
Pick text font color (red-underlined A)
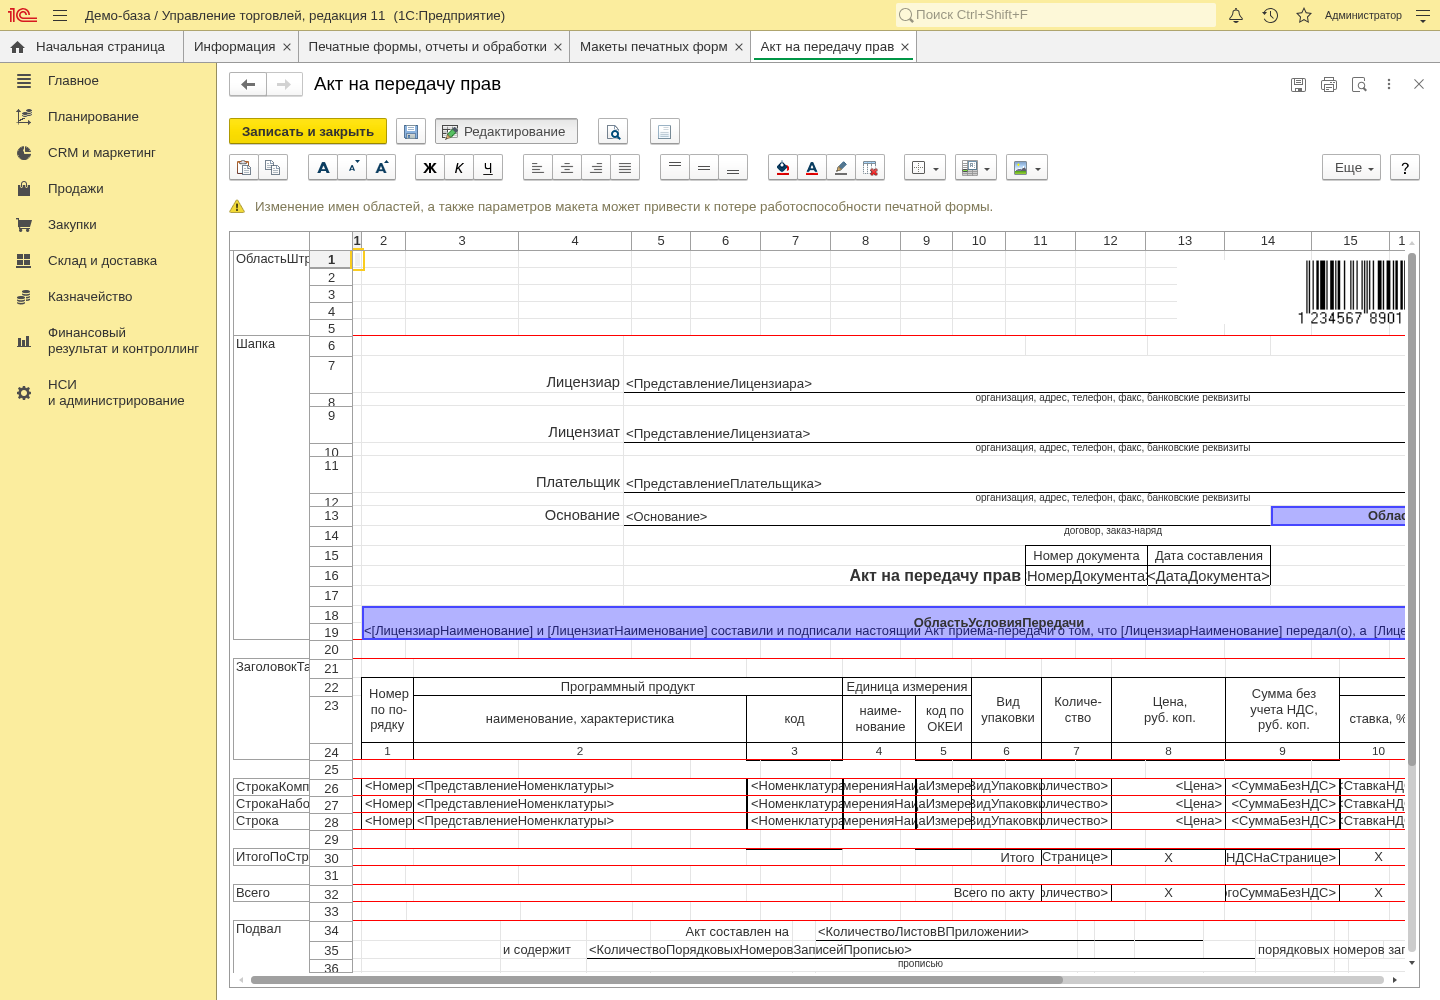click(812, 168)
